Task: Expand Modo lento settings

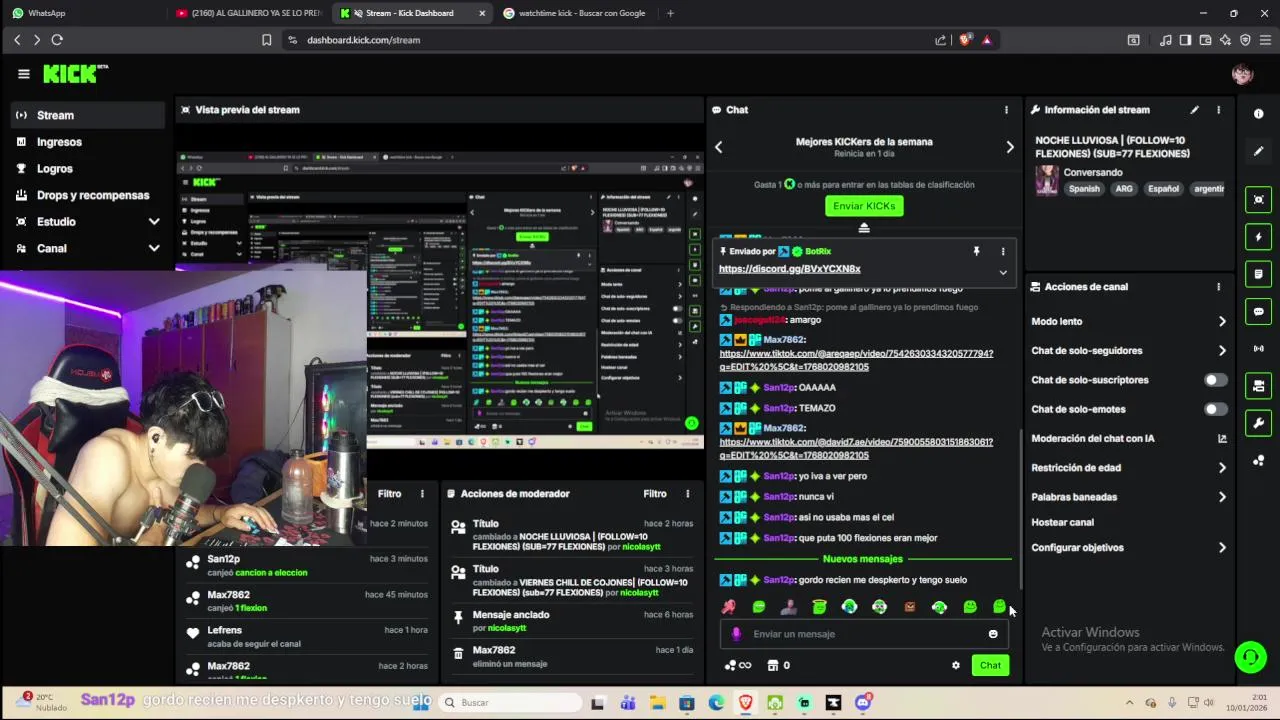Action: point(1128,322)
